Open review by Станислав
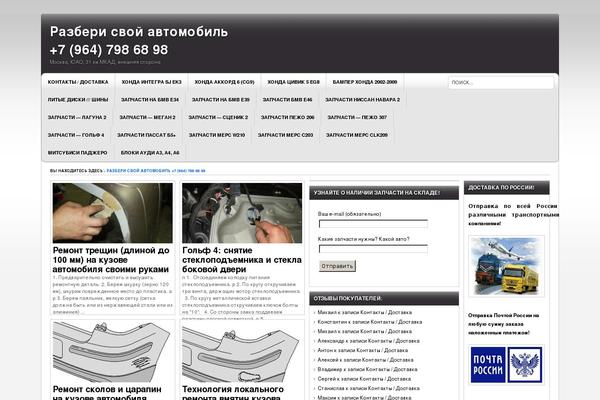The height and width of the screenshot is (400, 600). coord(368,388)
